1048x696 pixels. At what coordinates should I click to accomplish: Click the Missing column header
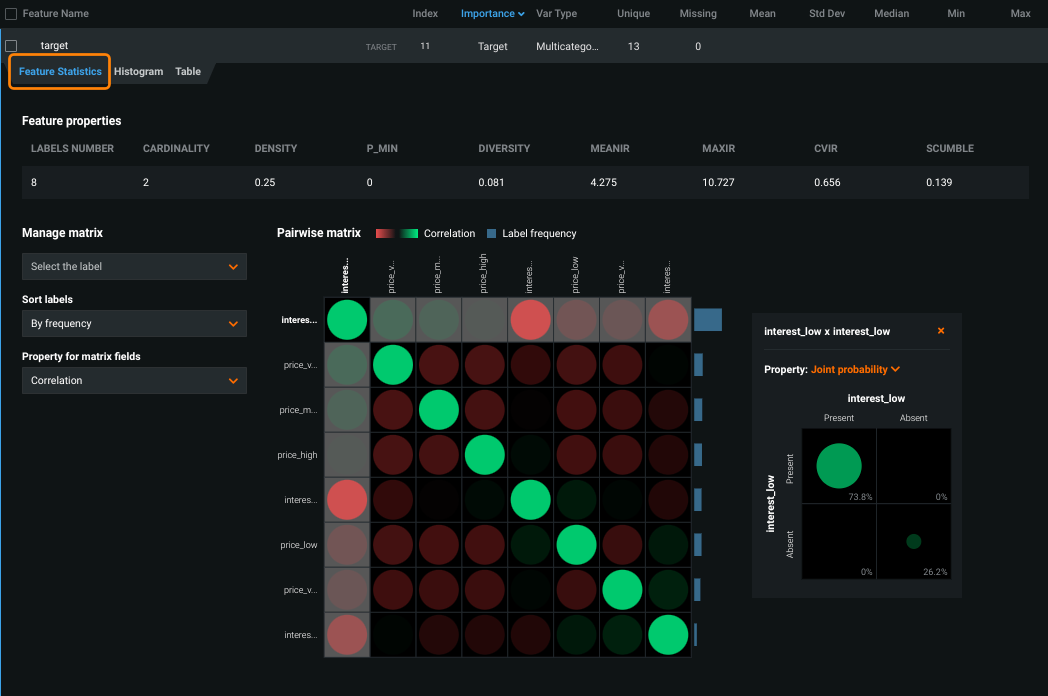point(697,14)
